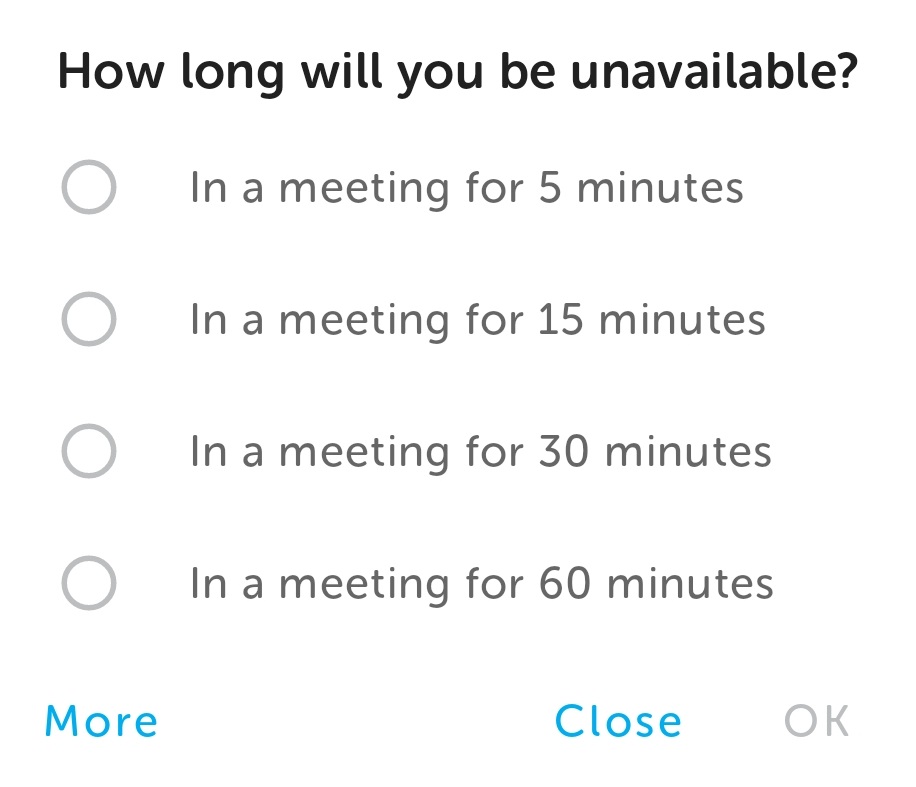This screenshot has height=787, width=916.
Task: Mark yourself in a half-hour meeting
Action: pos(89,451)
